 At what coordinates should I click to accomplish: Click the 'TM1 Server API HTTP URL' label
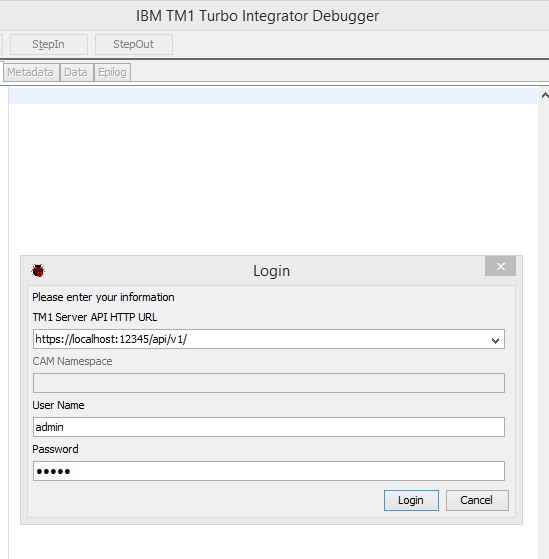coord(94,317)
